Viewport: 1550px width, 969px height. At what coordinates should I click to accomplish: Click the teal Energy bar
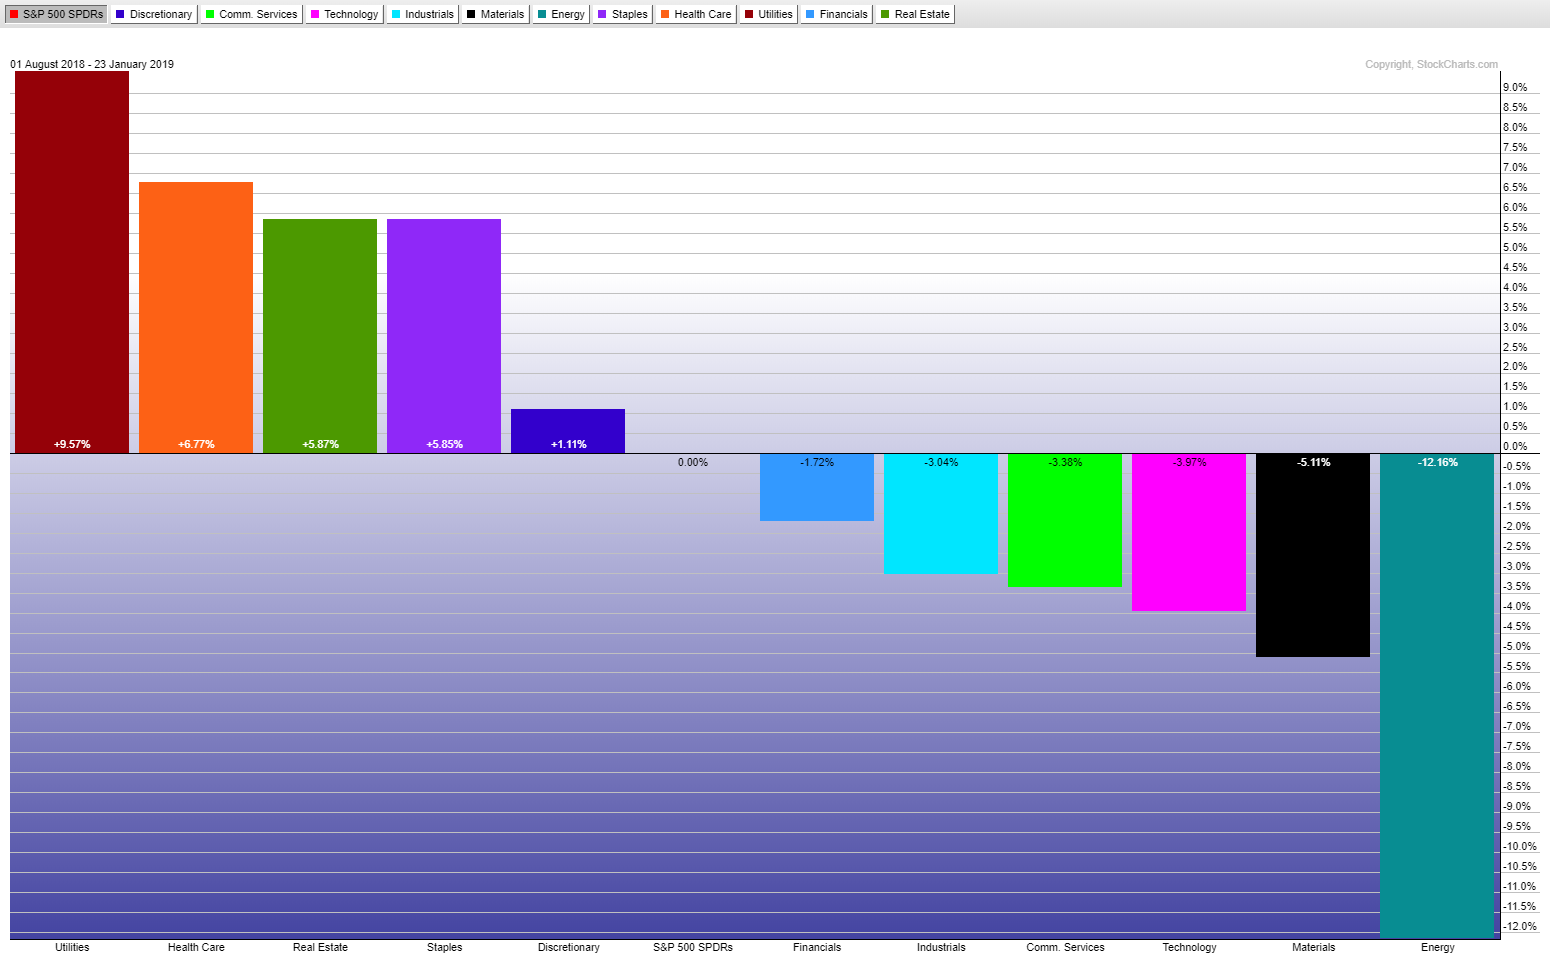tap(1437, 696)
